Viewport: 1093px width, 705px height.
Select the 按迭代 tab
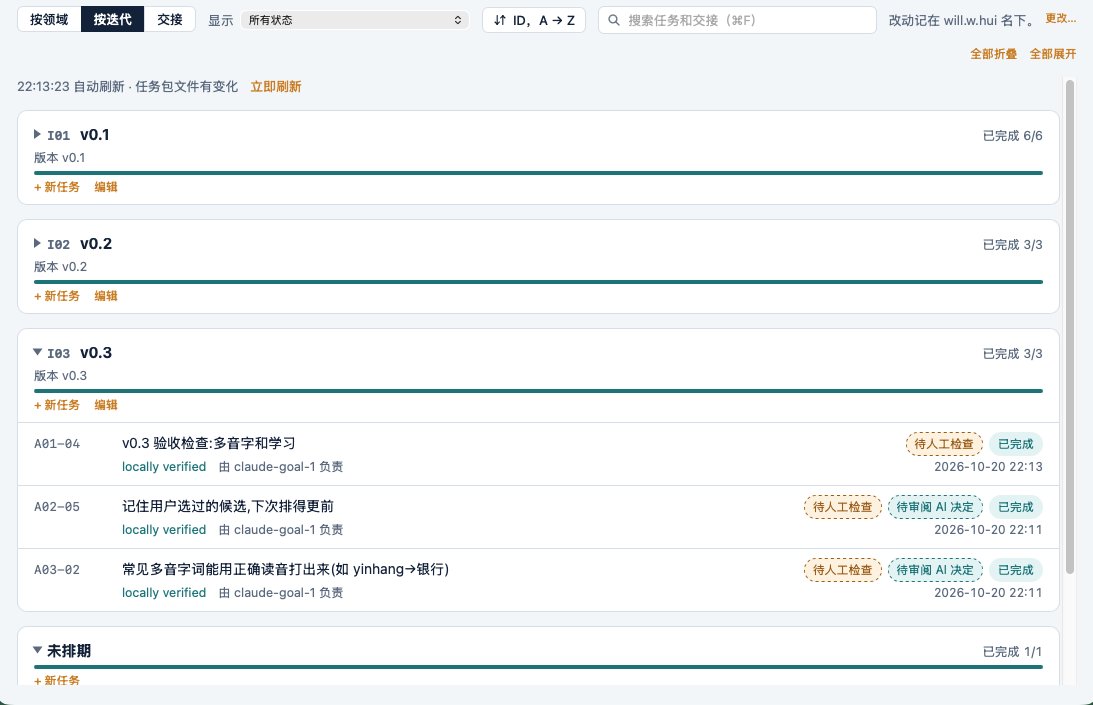pos(113,20)
